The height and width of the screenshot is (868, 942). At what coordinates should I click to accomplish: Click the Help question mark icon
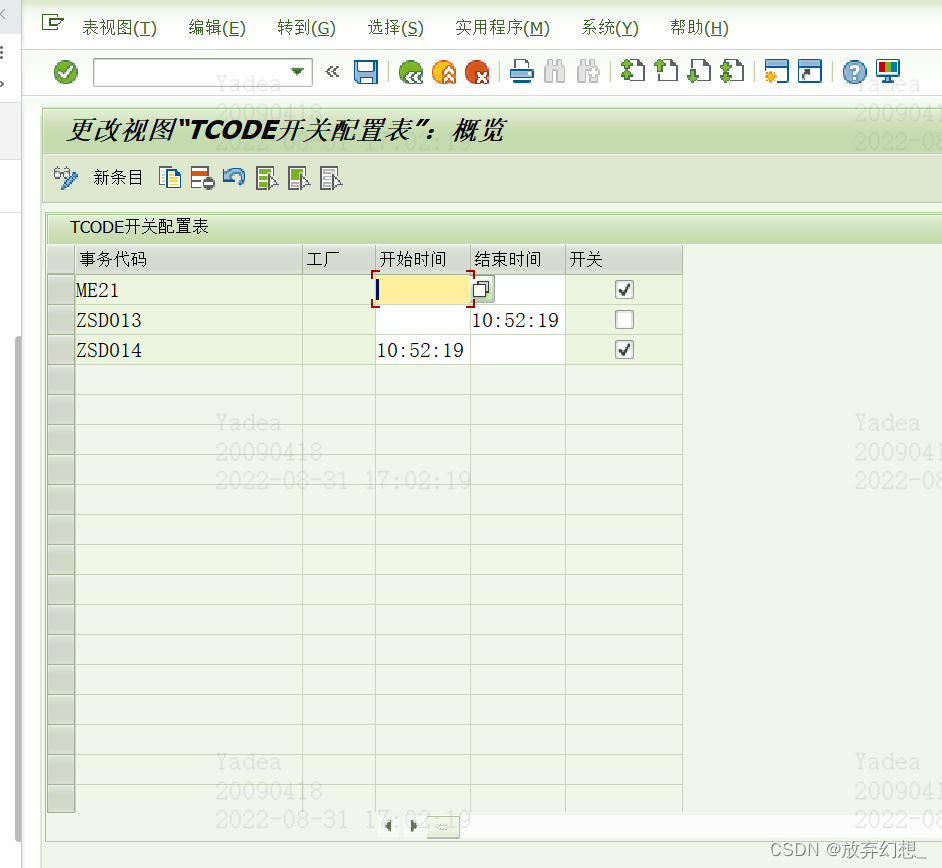853,71
